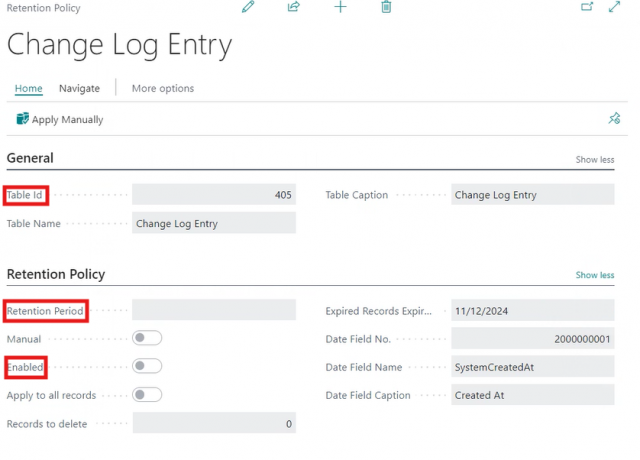The width and height of the screenshot is (640, 460).
Task: Click the General section heading
Action: 30,158
